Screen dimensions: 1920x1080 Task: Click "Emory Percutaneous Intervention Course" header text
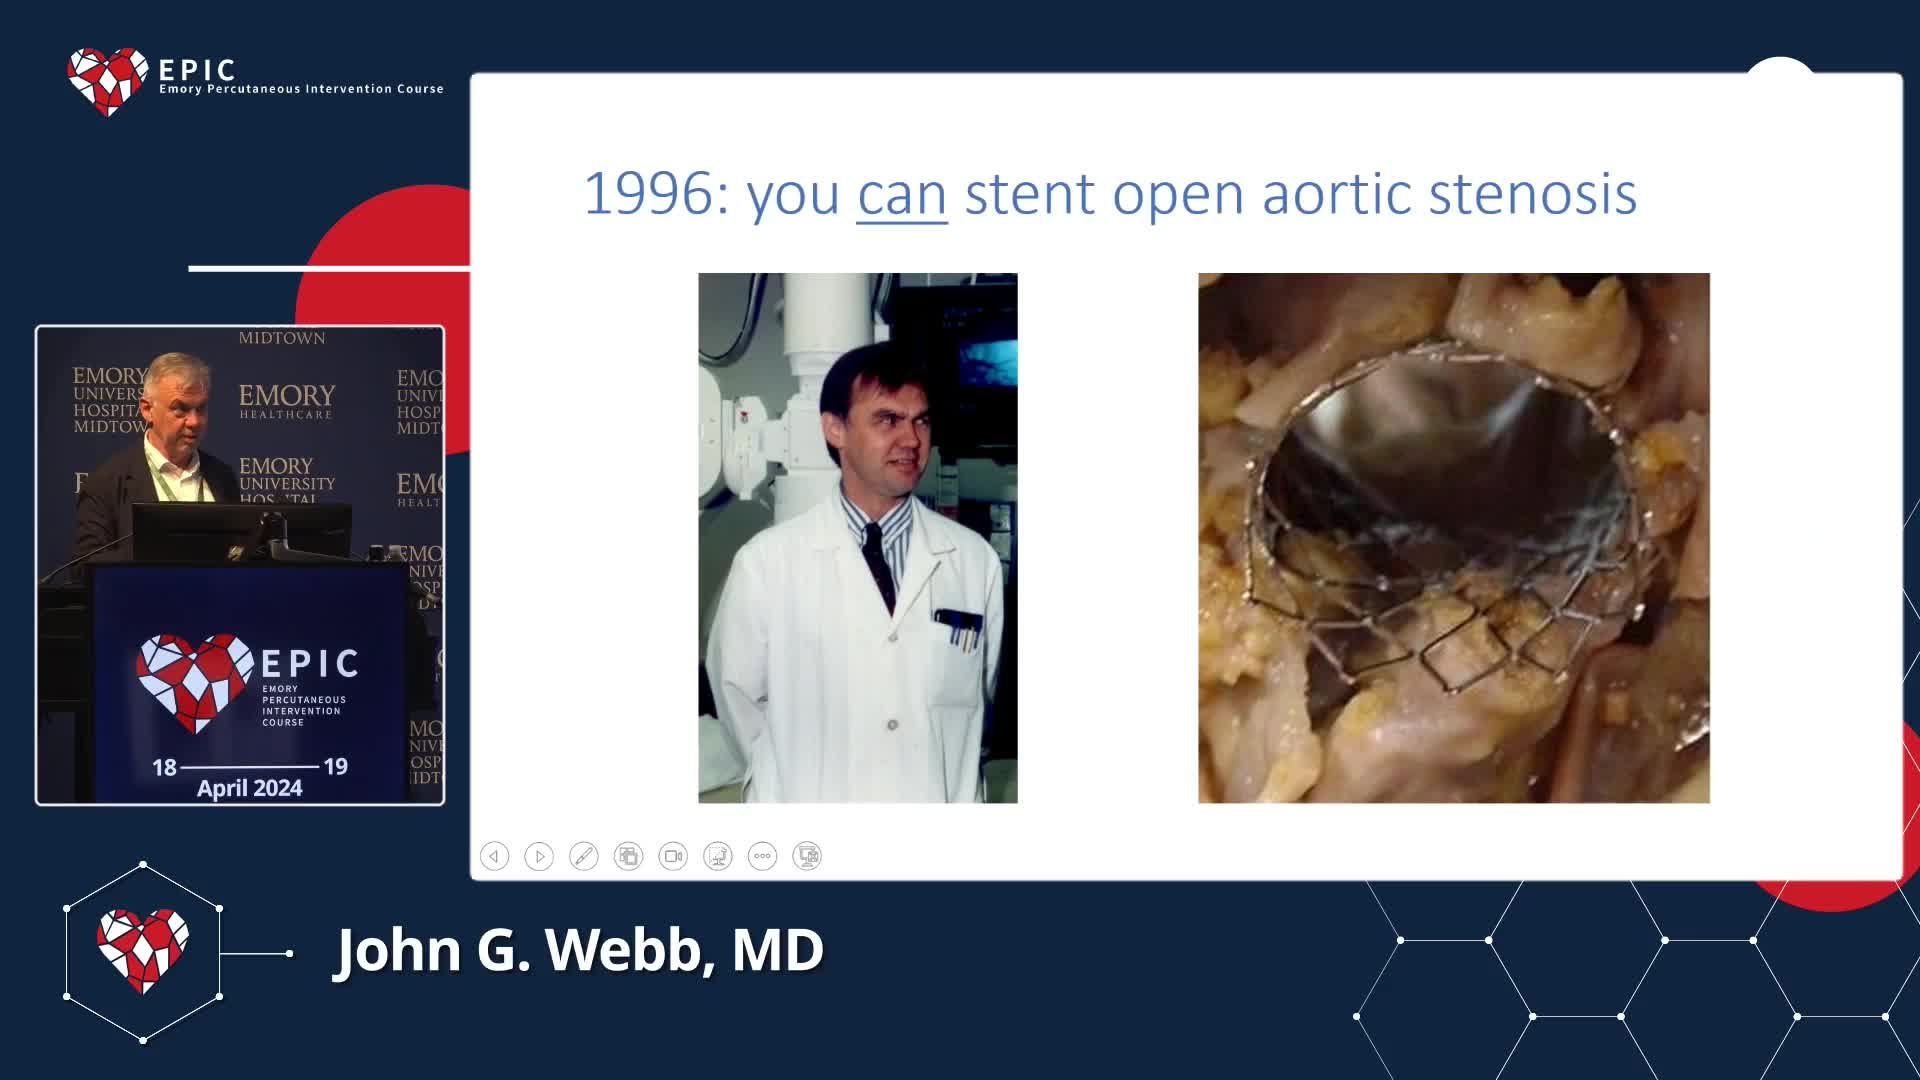point(301,89)
